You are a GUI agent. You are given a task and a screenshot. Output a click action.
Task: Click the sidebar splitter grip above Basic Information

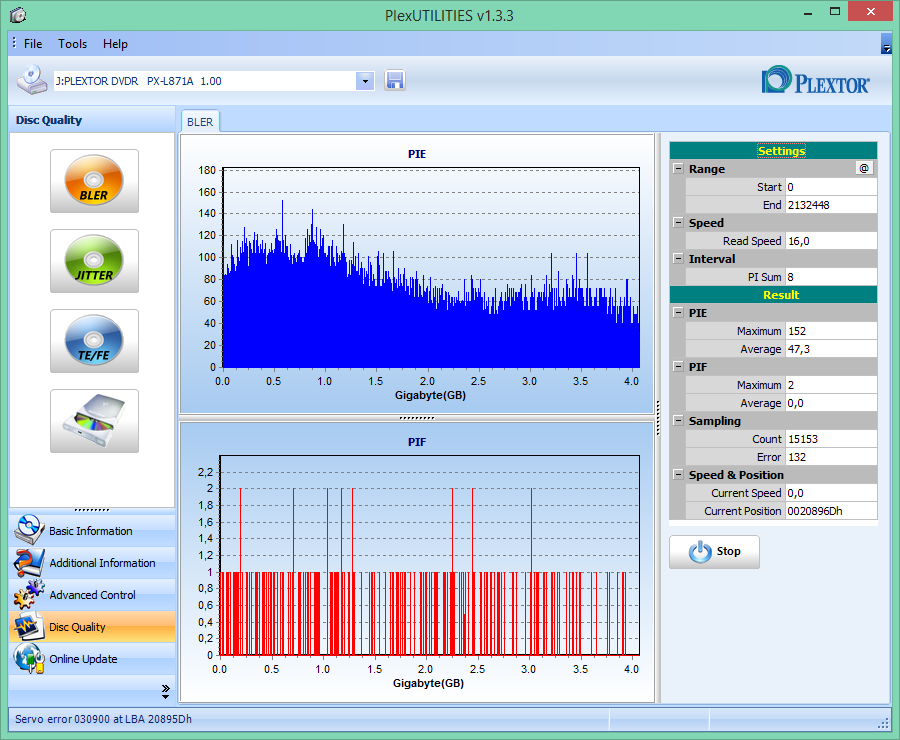pyautogui.click(x=92, y=510)
